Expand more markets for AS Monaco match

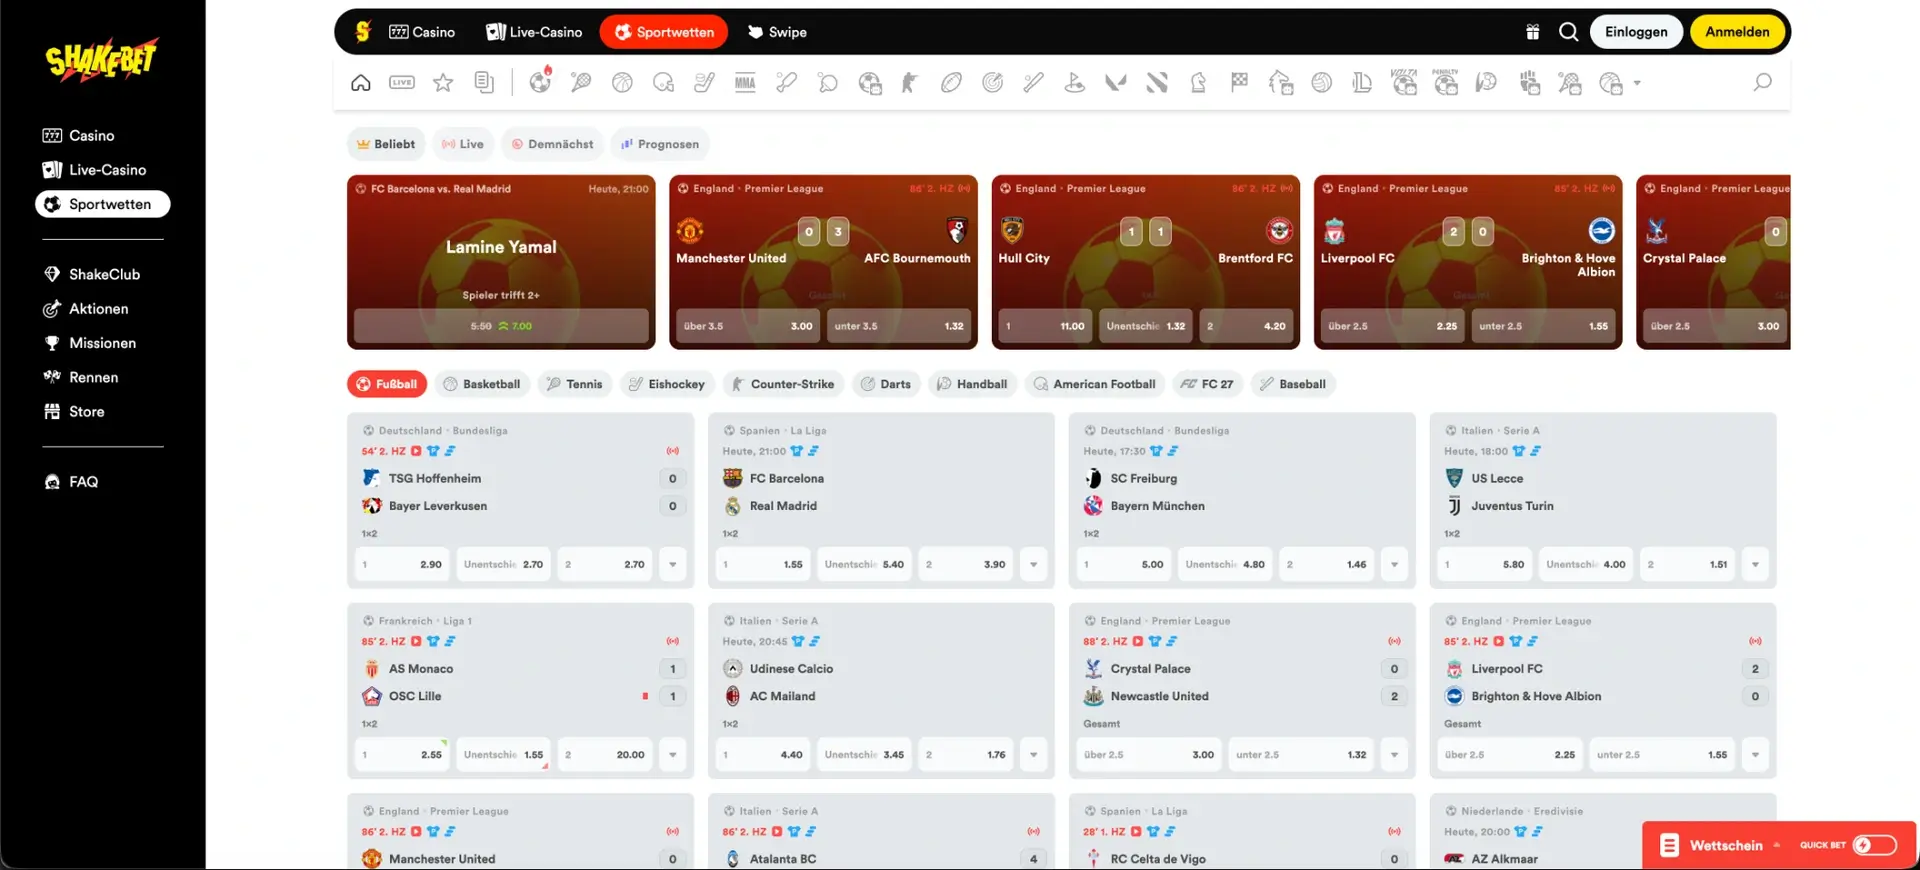pyautogui.click(x=672, y=755)
